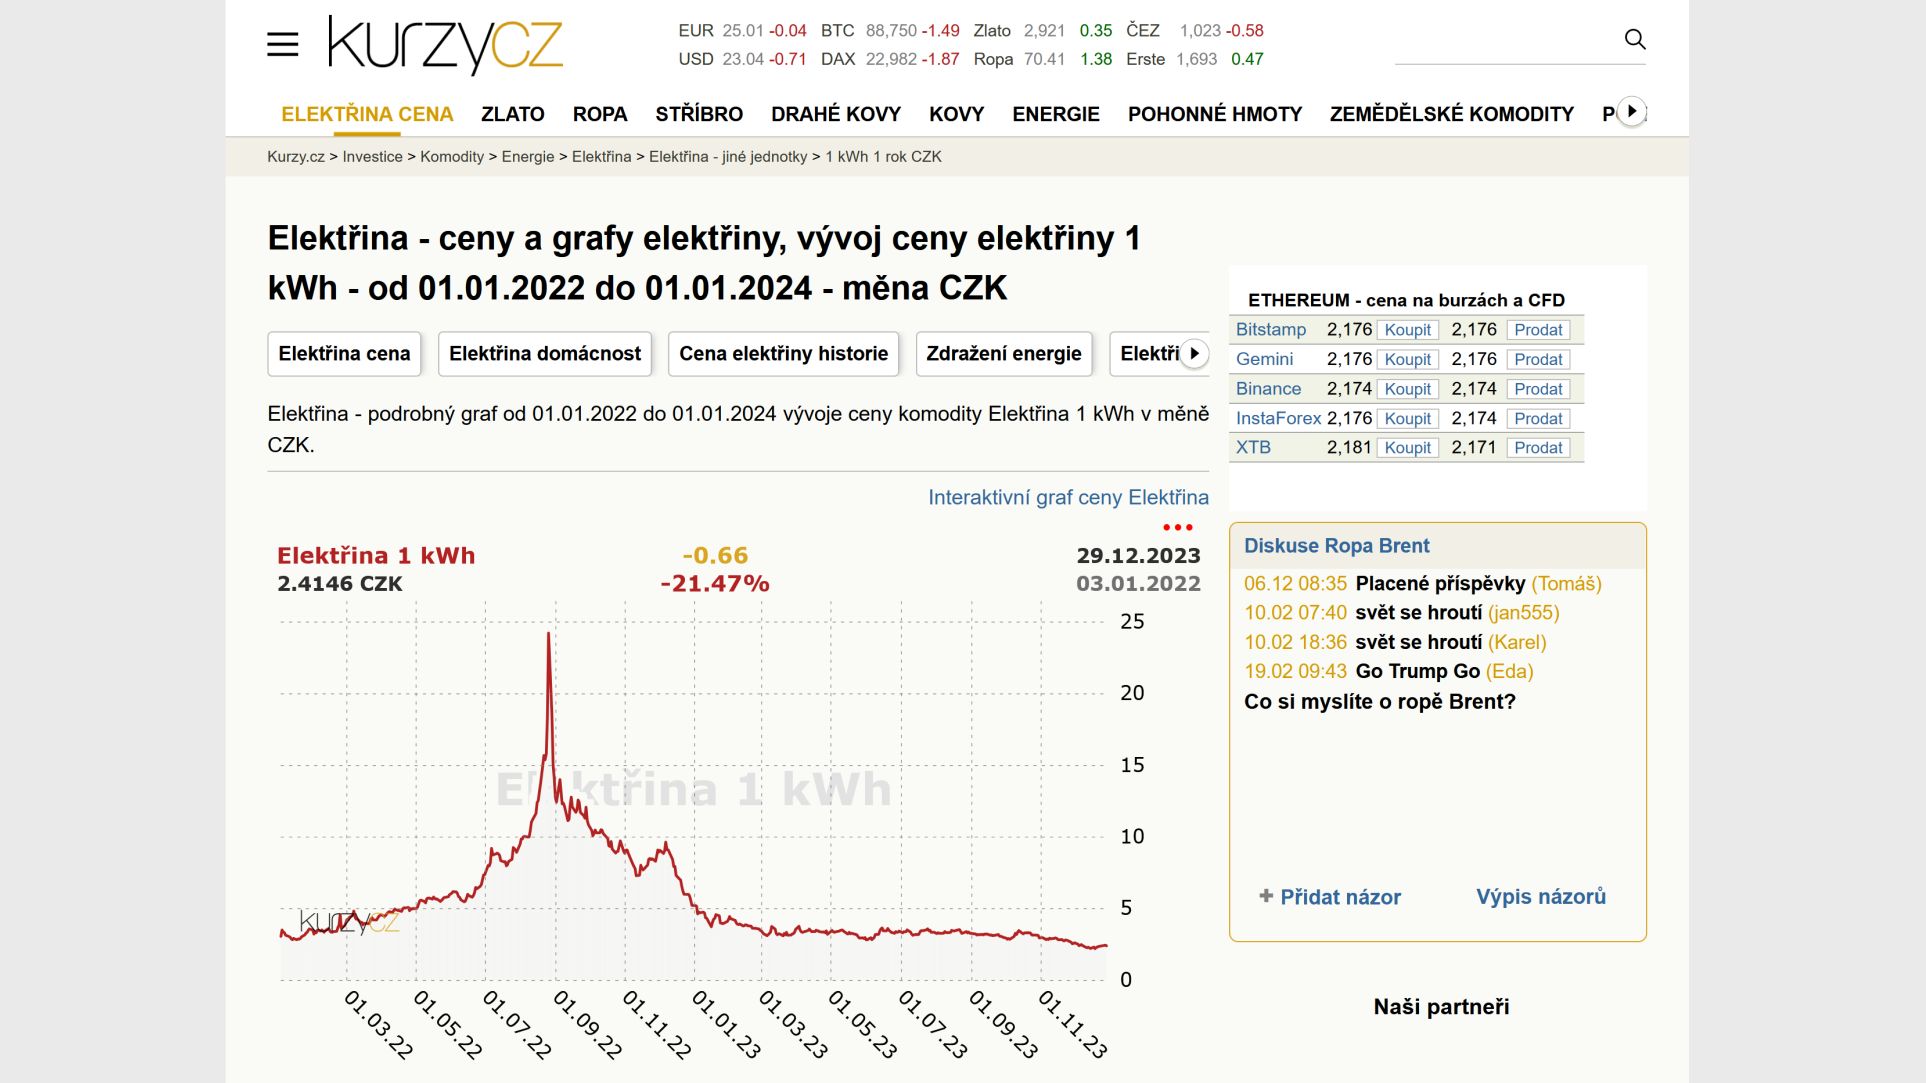This screenshot has width=1926, height=1083.
Task: Open the ENERGIE menu item
Action: pos(1056,114)
